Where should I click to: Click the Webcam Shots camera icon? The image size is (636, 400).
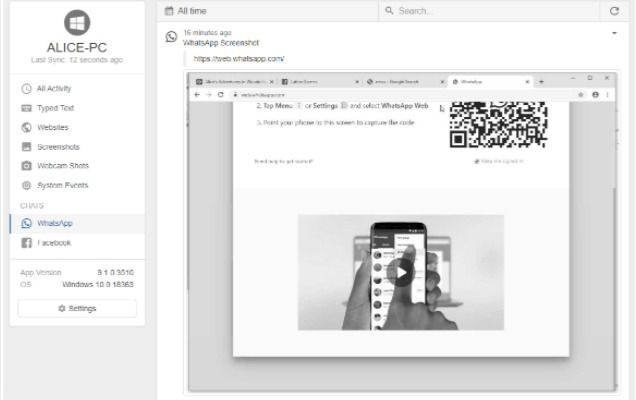click(26, 166)
